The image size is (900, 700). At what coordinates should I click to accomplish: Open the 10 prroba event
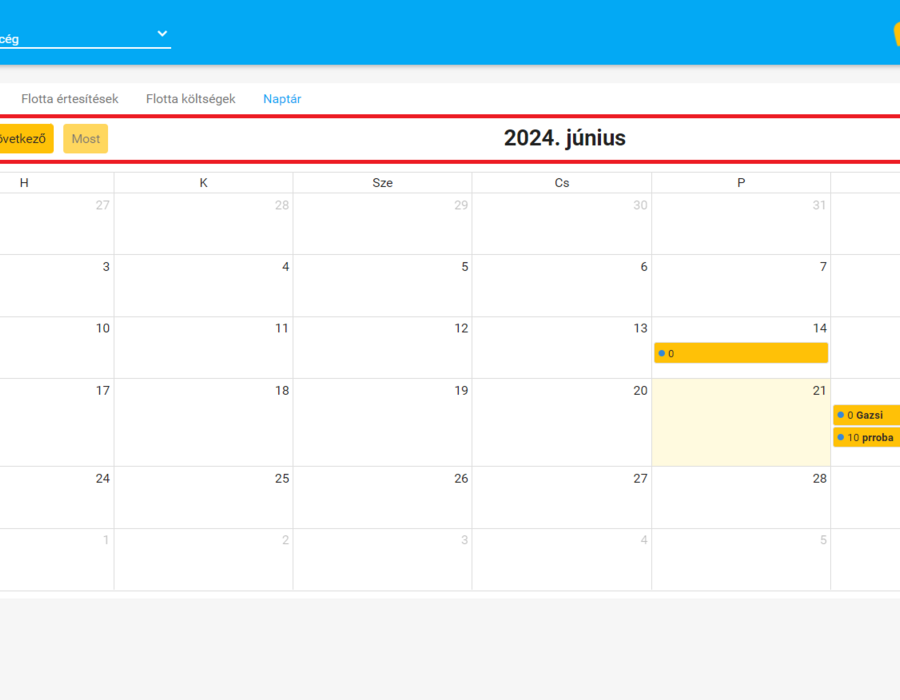(x=866, y=437)
